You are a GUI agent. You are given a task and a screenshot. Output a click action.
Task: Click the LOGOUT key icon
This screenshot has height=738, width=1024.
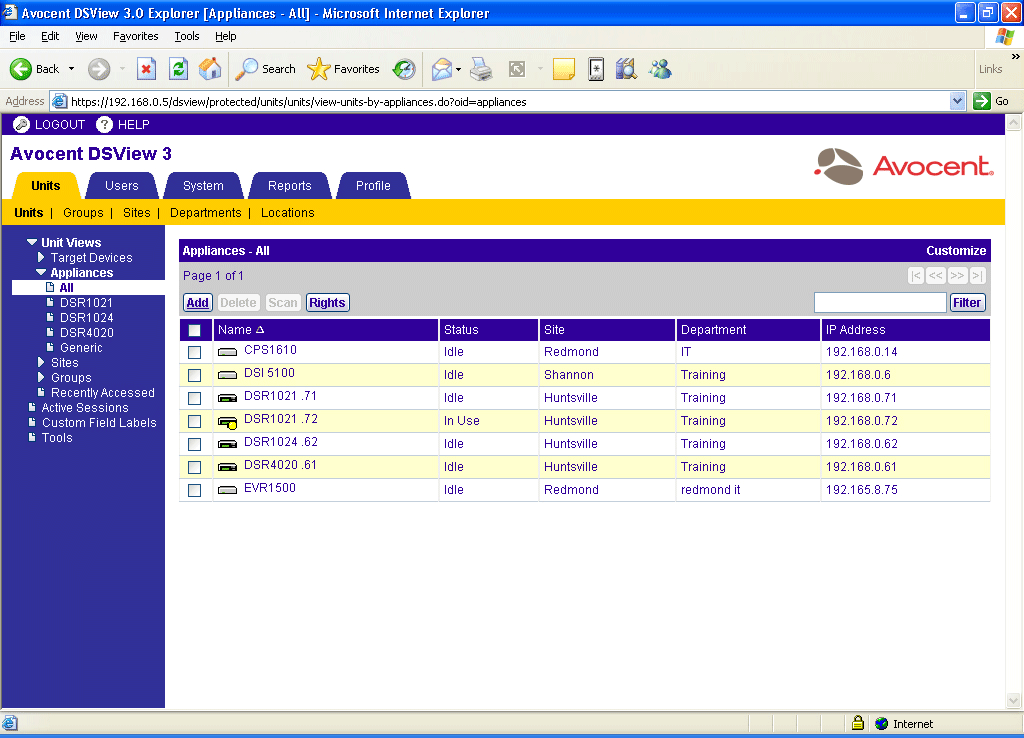tap(22, 124)
